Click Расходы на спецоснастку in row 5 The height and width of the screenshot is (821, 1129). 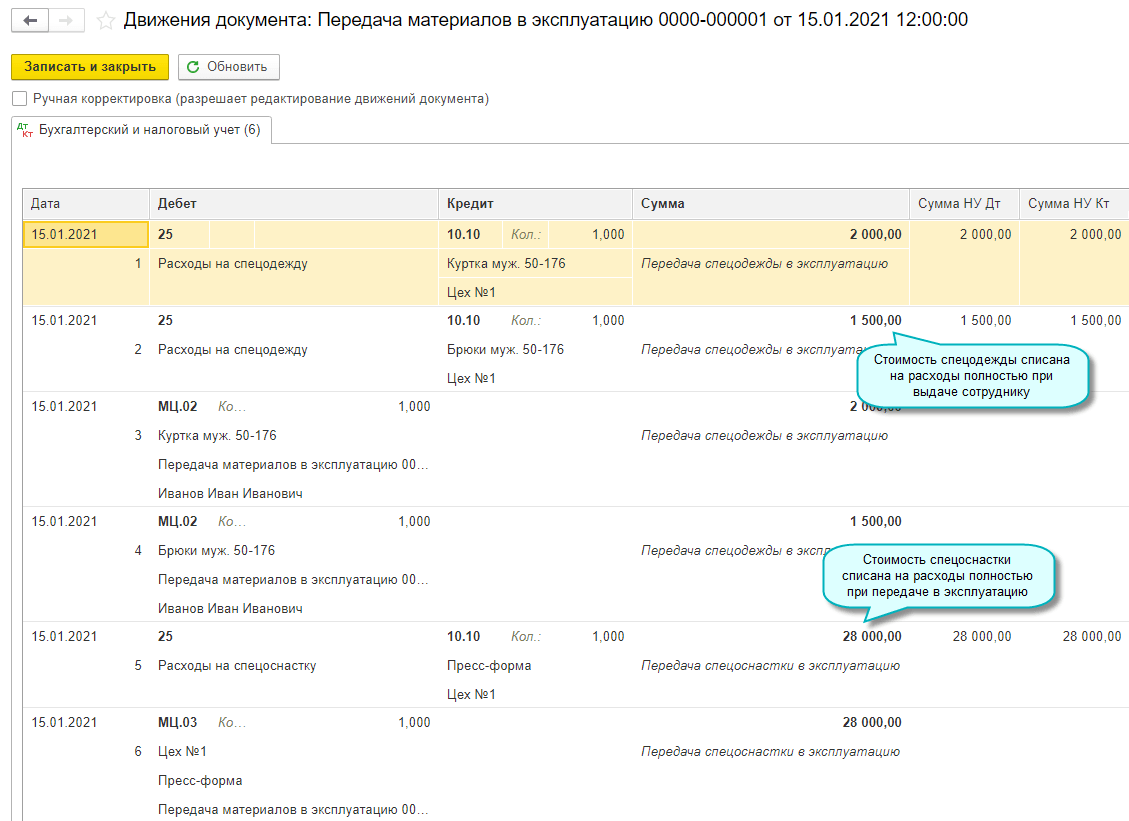pos(237,666)
